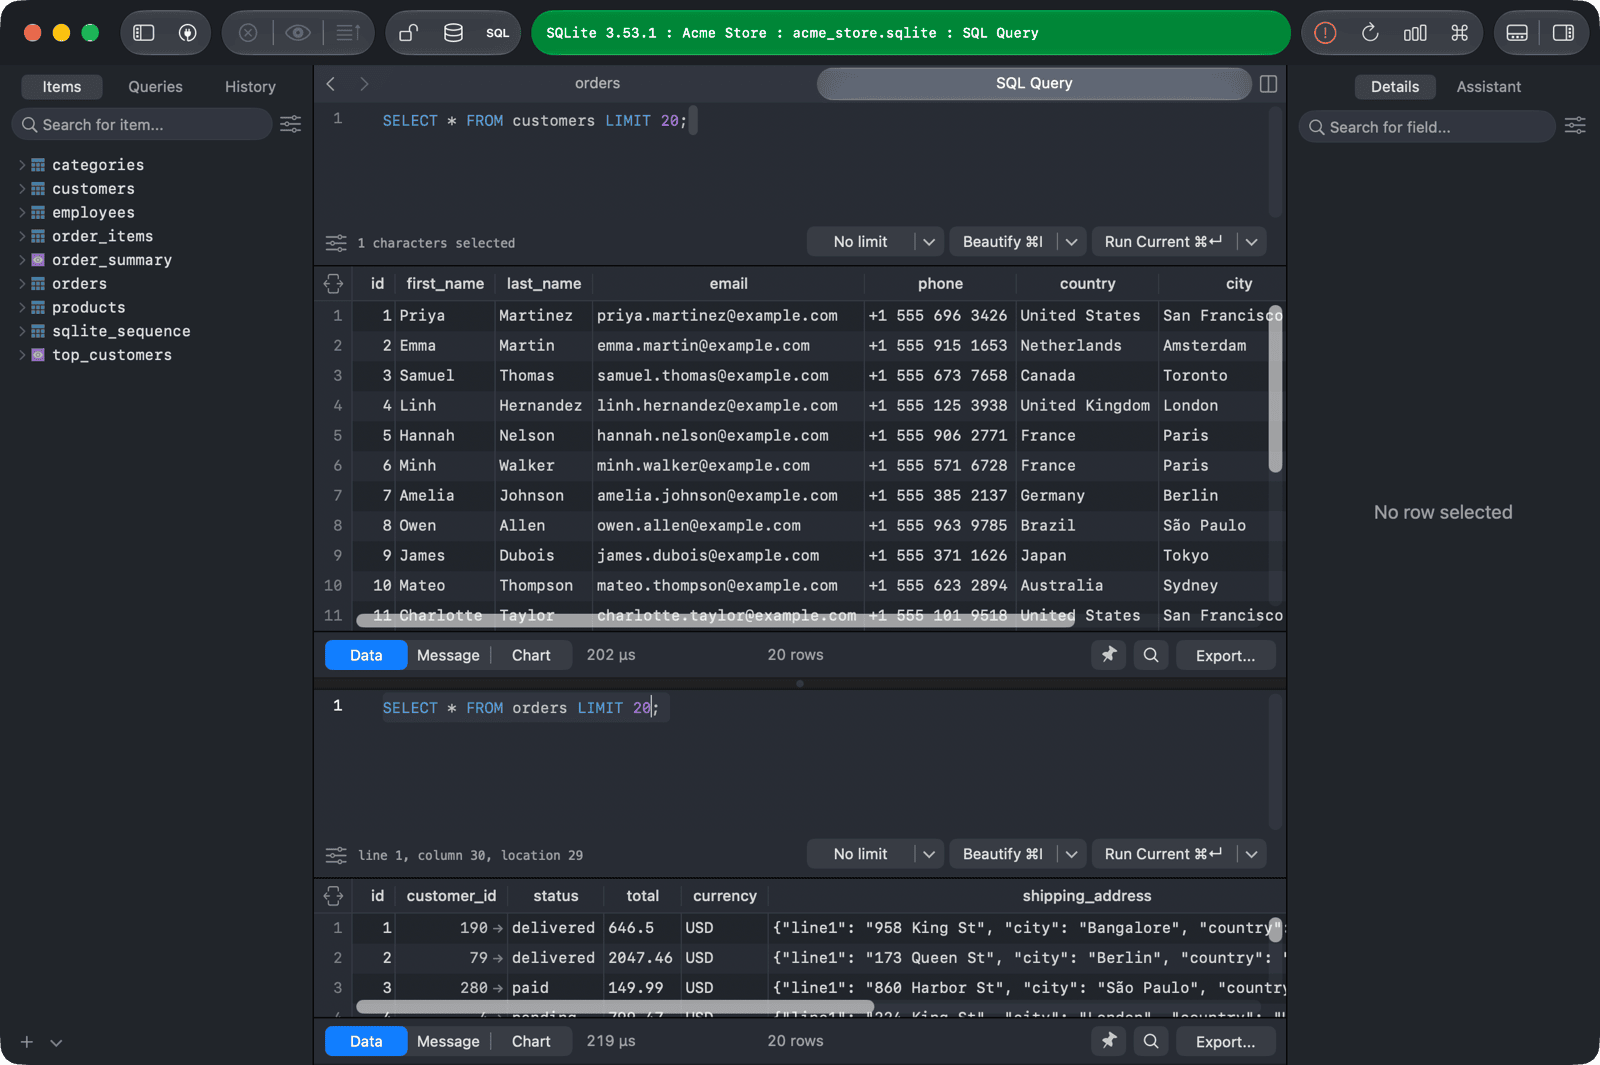Screen dimensions: 1600x1065
Task: Export the customers query results
Action: 1225,655
